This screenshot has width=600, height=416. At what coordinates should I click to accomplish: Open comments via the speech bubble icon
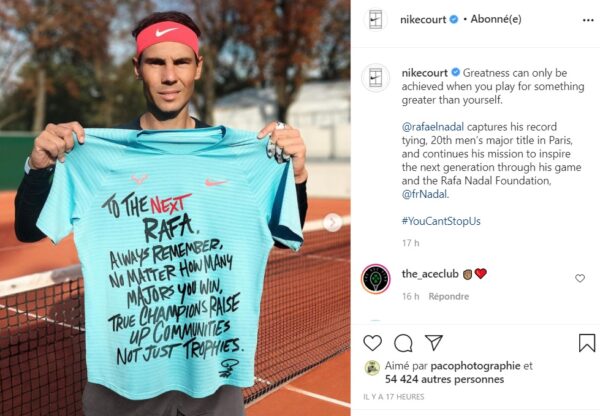tap(403, 343)
